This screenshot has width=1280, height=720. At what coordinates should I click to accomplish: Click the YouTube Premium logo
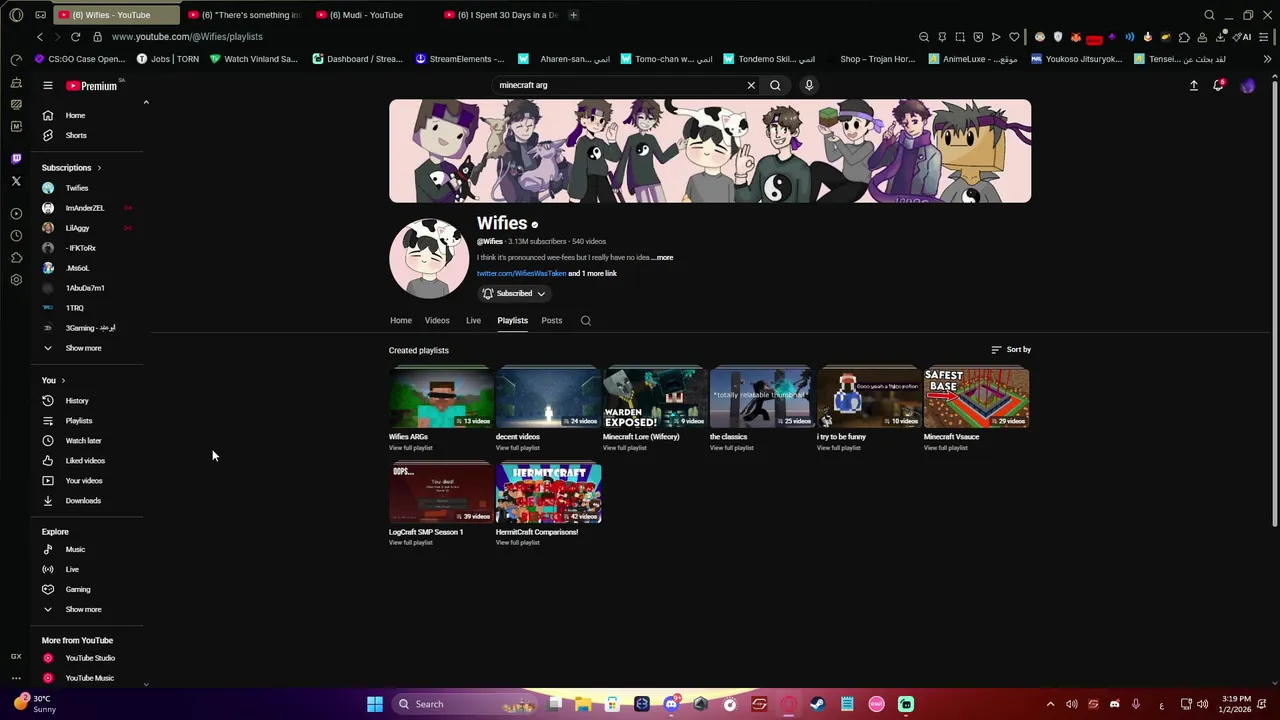coord(92,86)
